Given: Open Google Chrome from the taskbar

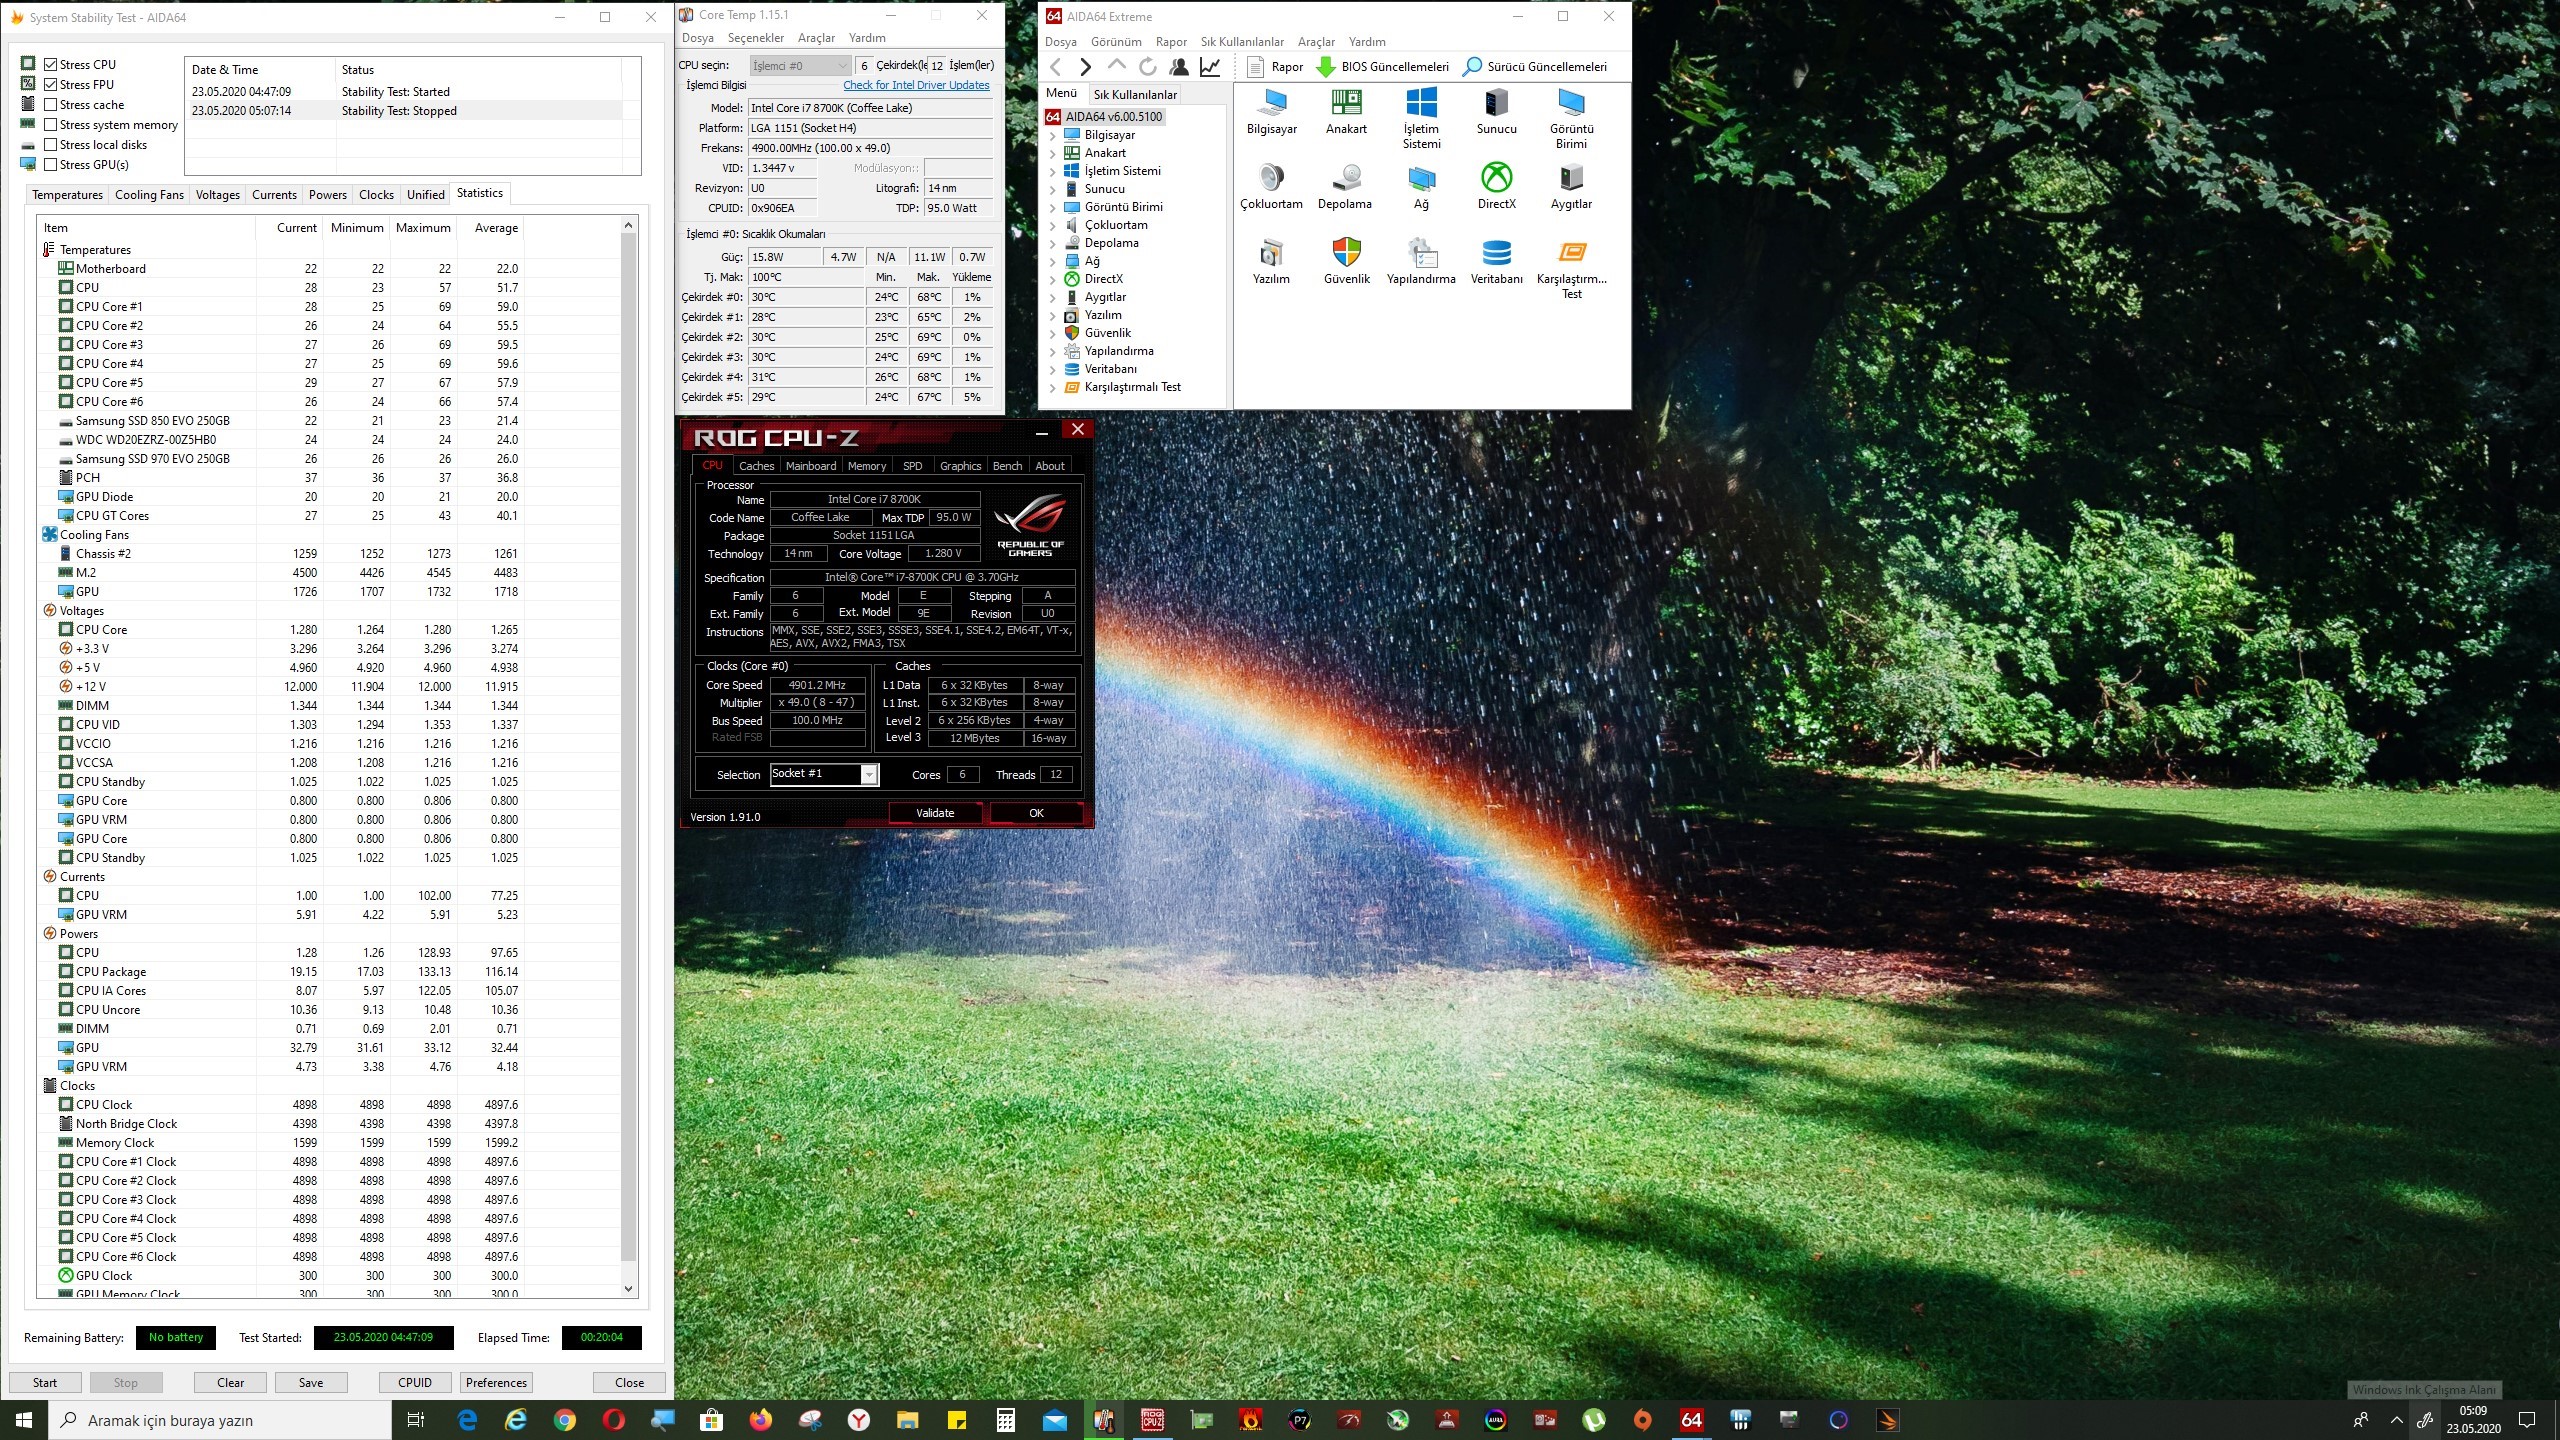Looking at the screenshot, I should coord(565,1420).
